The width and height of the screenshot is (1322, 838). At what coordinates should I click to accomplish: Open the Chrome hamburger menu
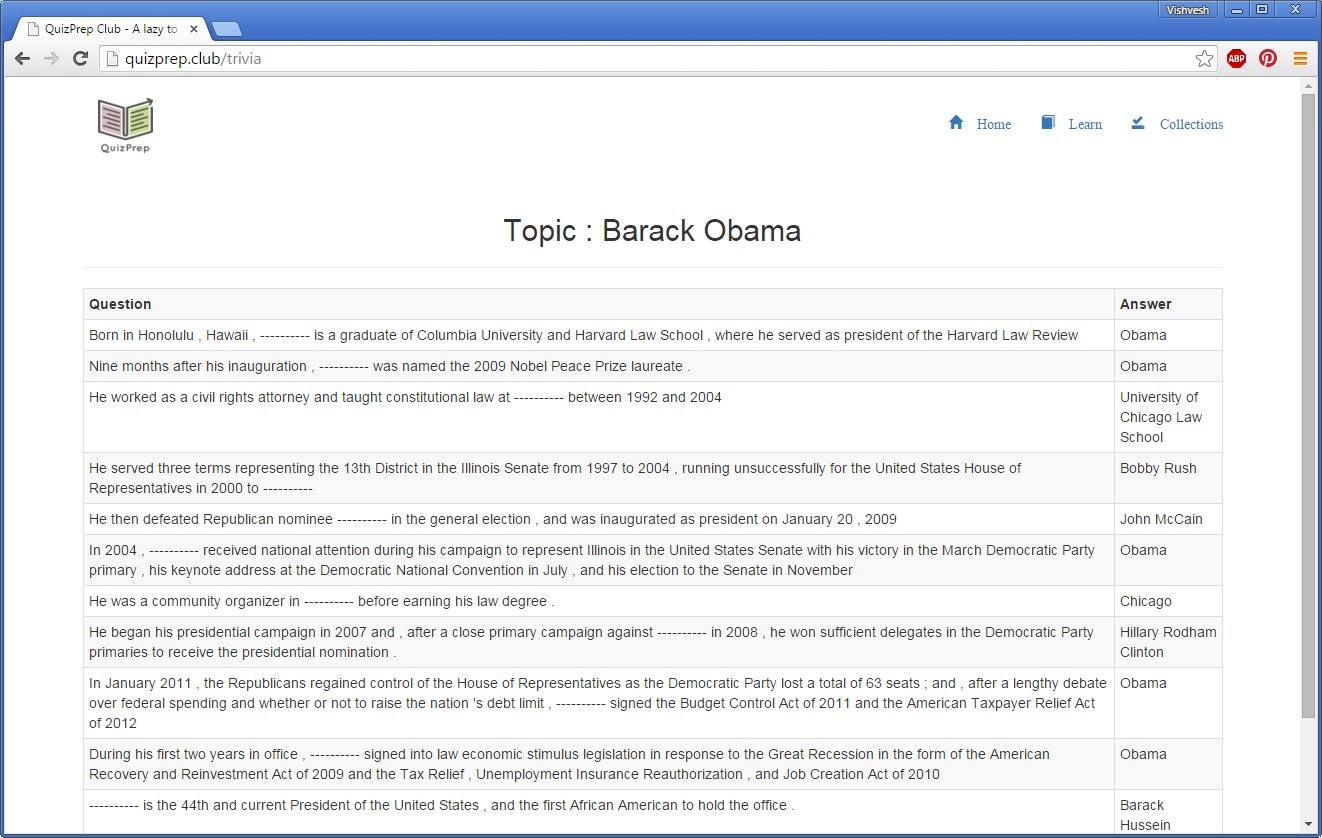[x=1300, y=58]
